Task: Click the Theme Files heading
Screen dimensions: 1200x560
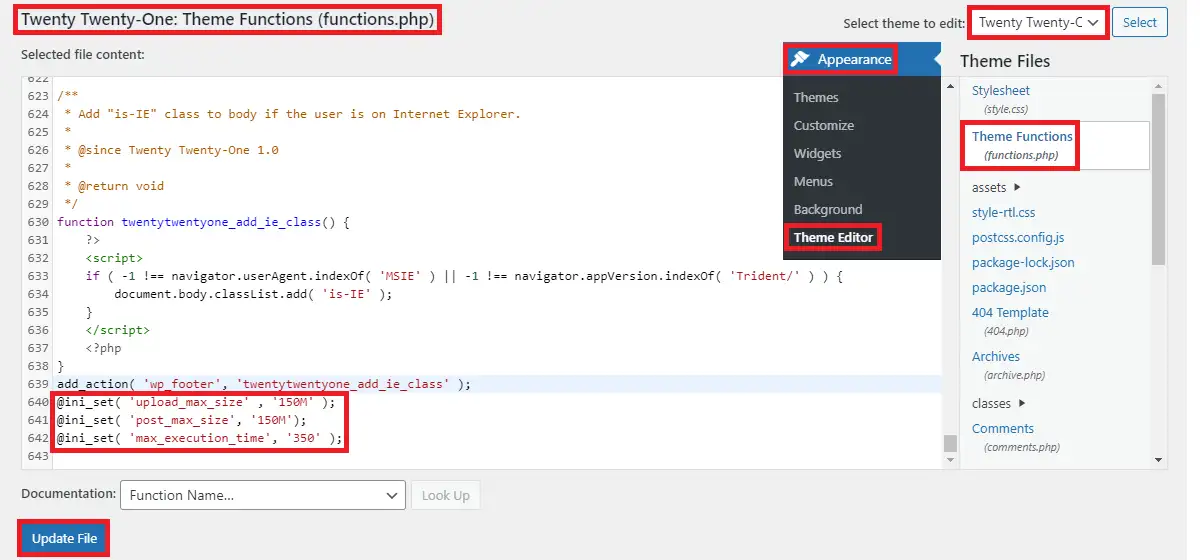Action: (x=1005, y=61)
